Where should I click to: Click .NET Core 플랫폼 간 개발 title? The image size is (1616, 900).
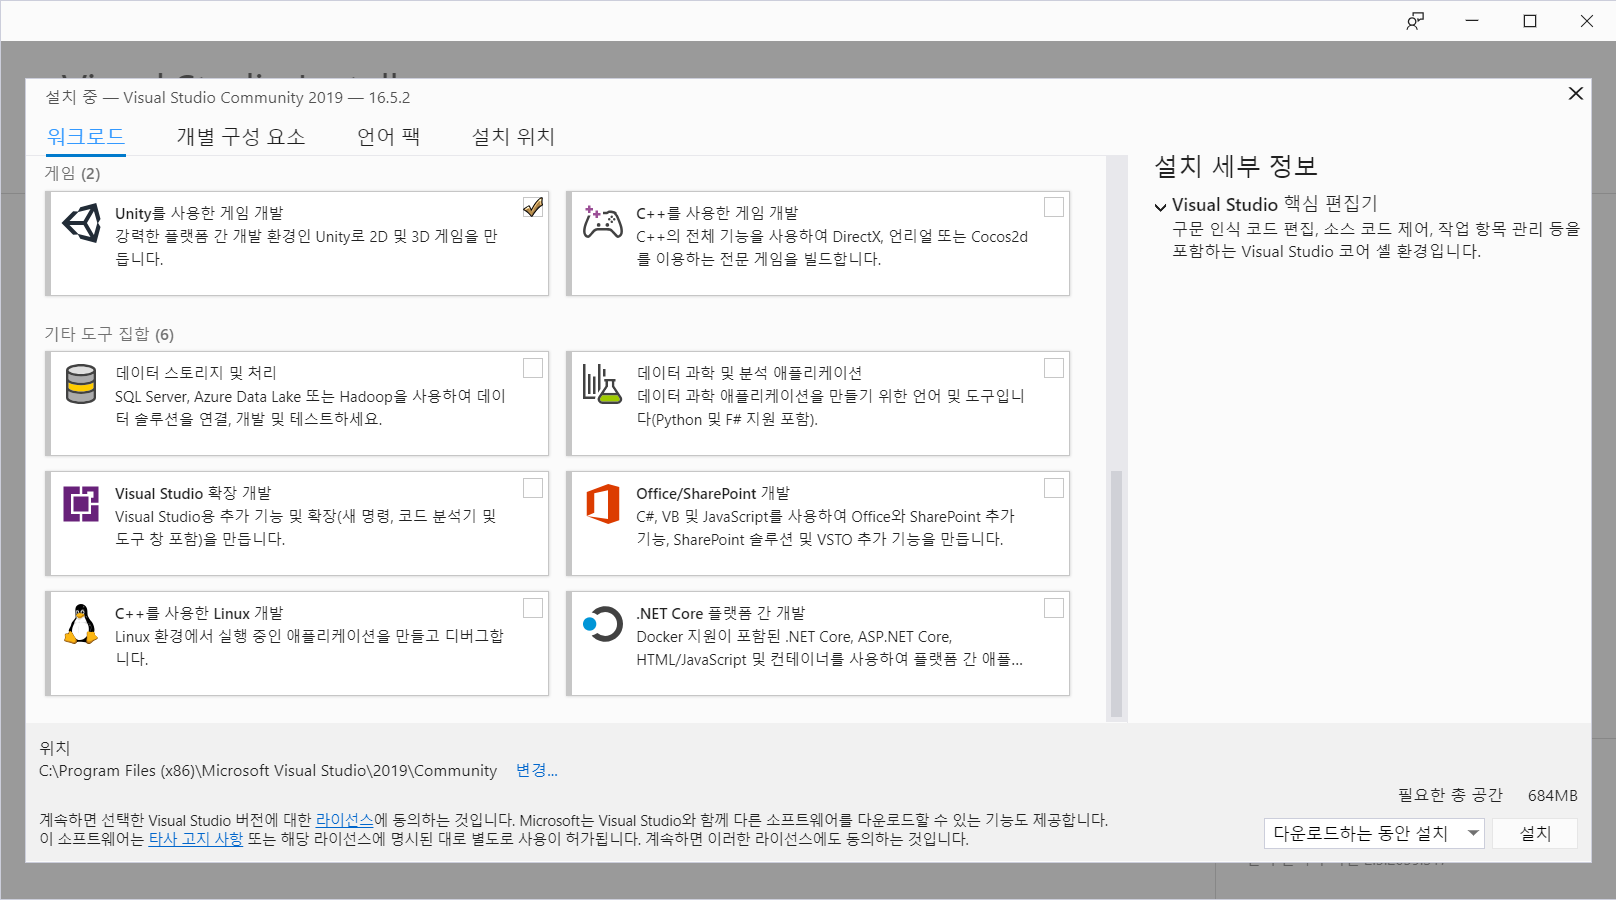tap(721, 613)
